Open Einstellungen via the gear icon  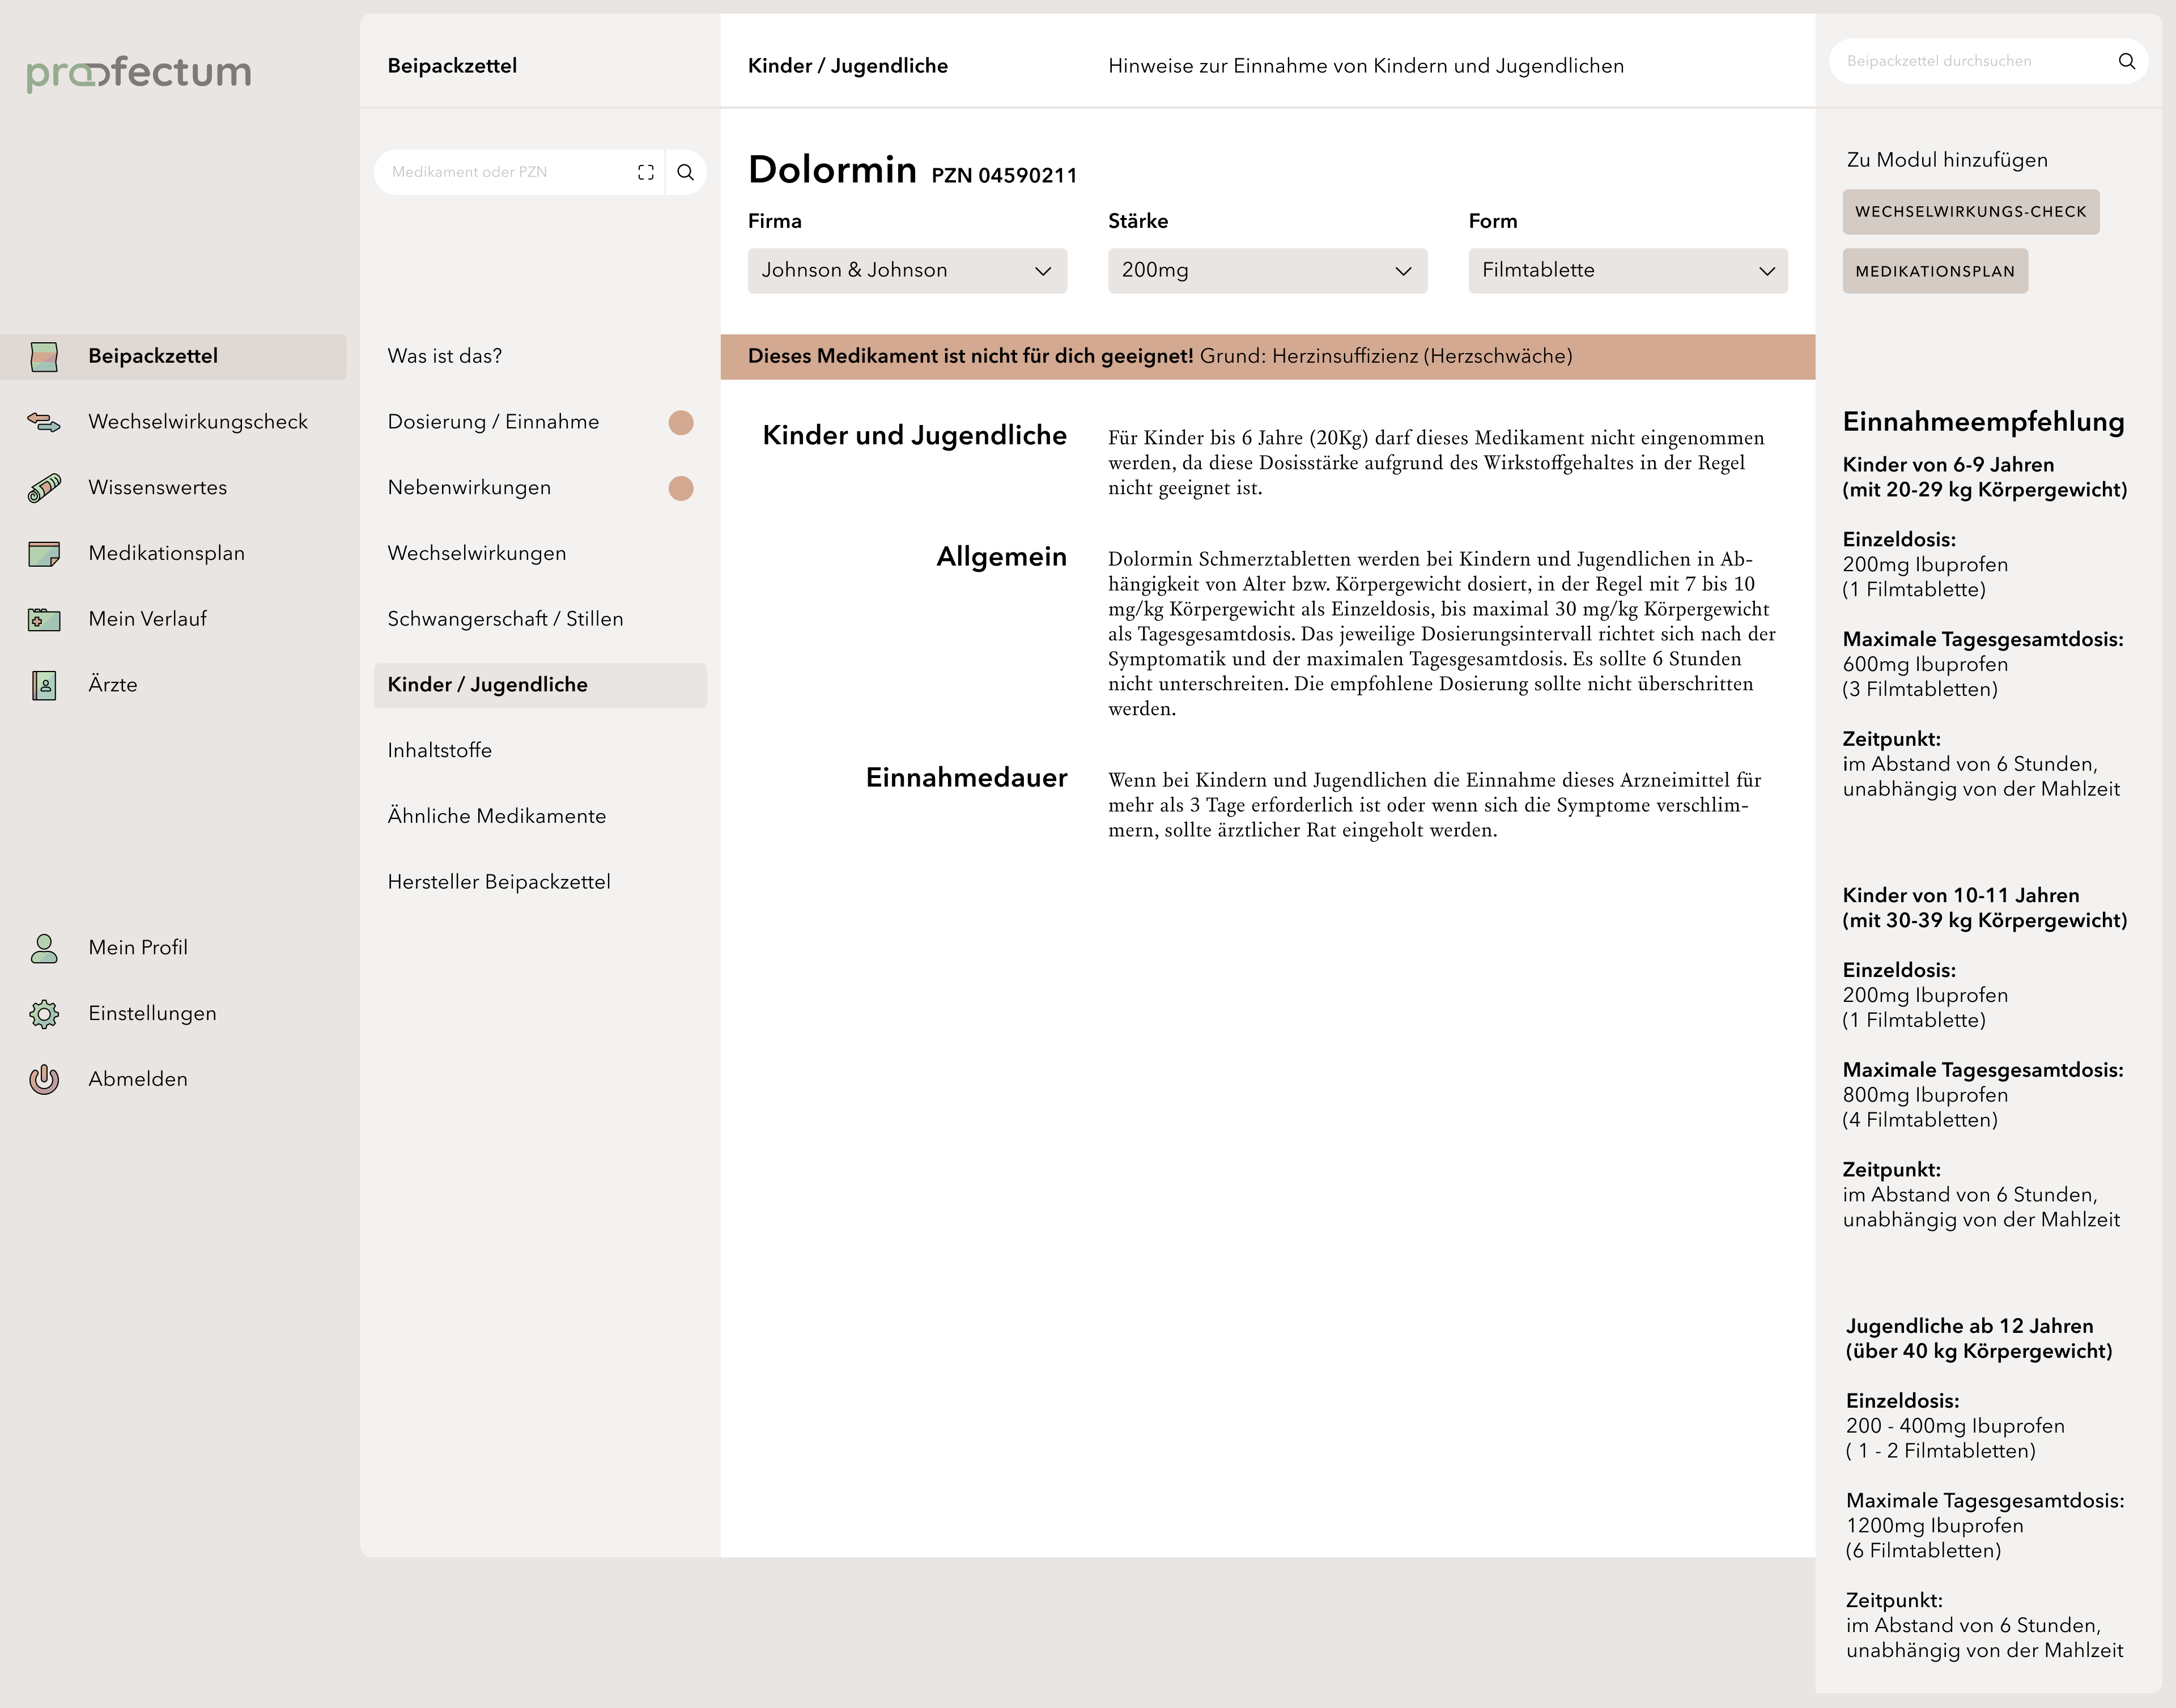tap(44, 1014)
